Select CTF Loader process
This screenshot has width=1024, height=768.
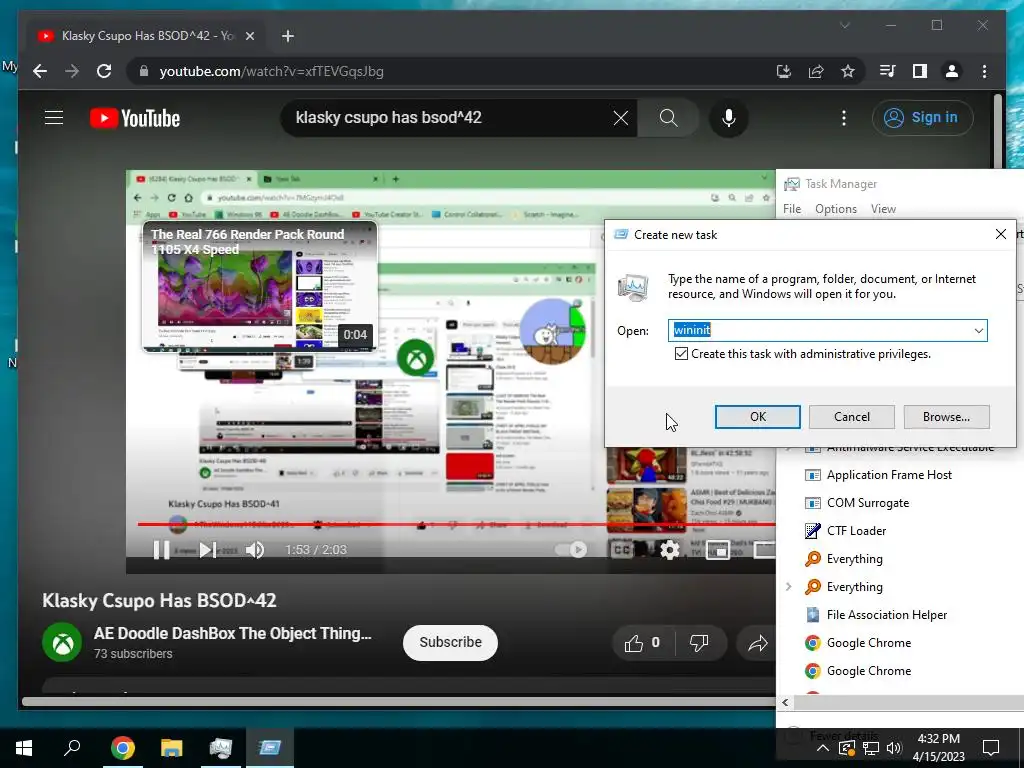click(856, 531)
